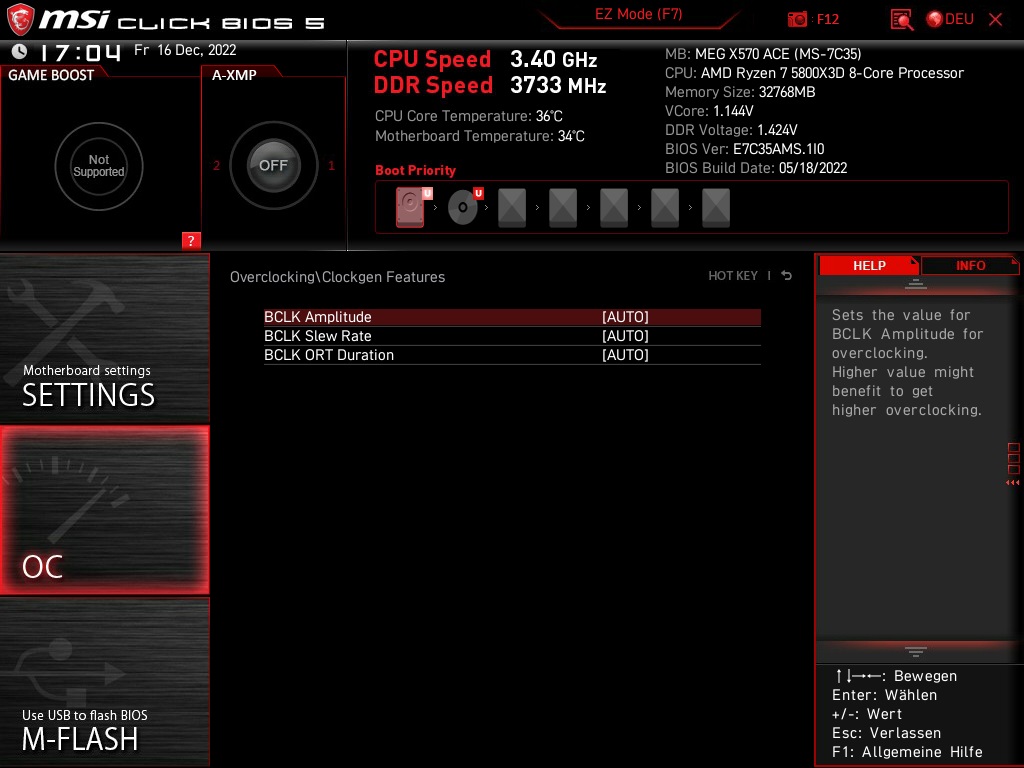Click the CPU AMD Ryzen 7 5800X3D line

(814, 73)
